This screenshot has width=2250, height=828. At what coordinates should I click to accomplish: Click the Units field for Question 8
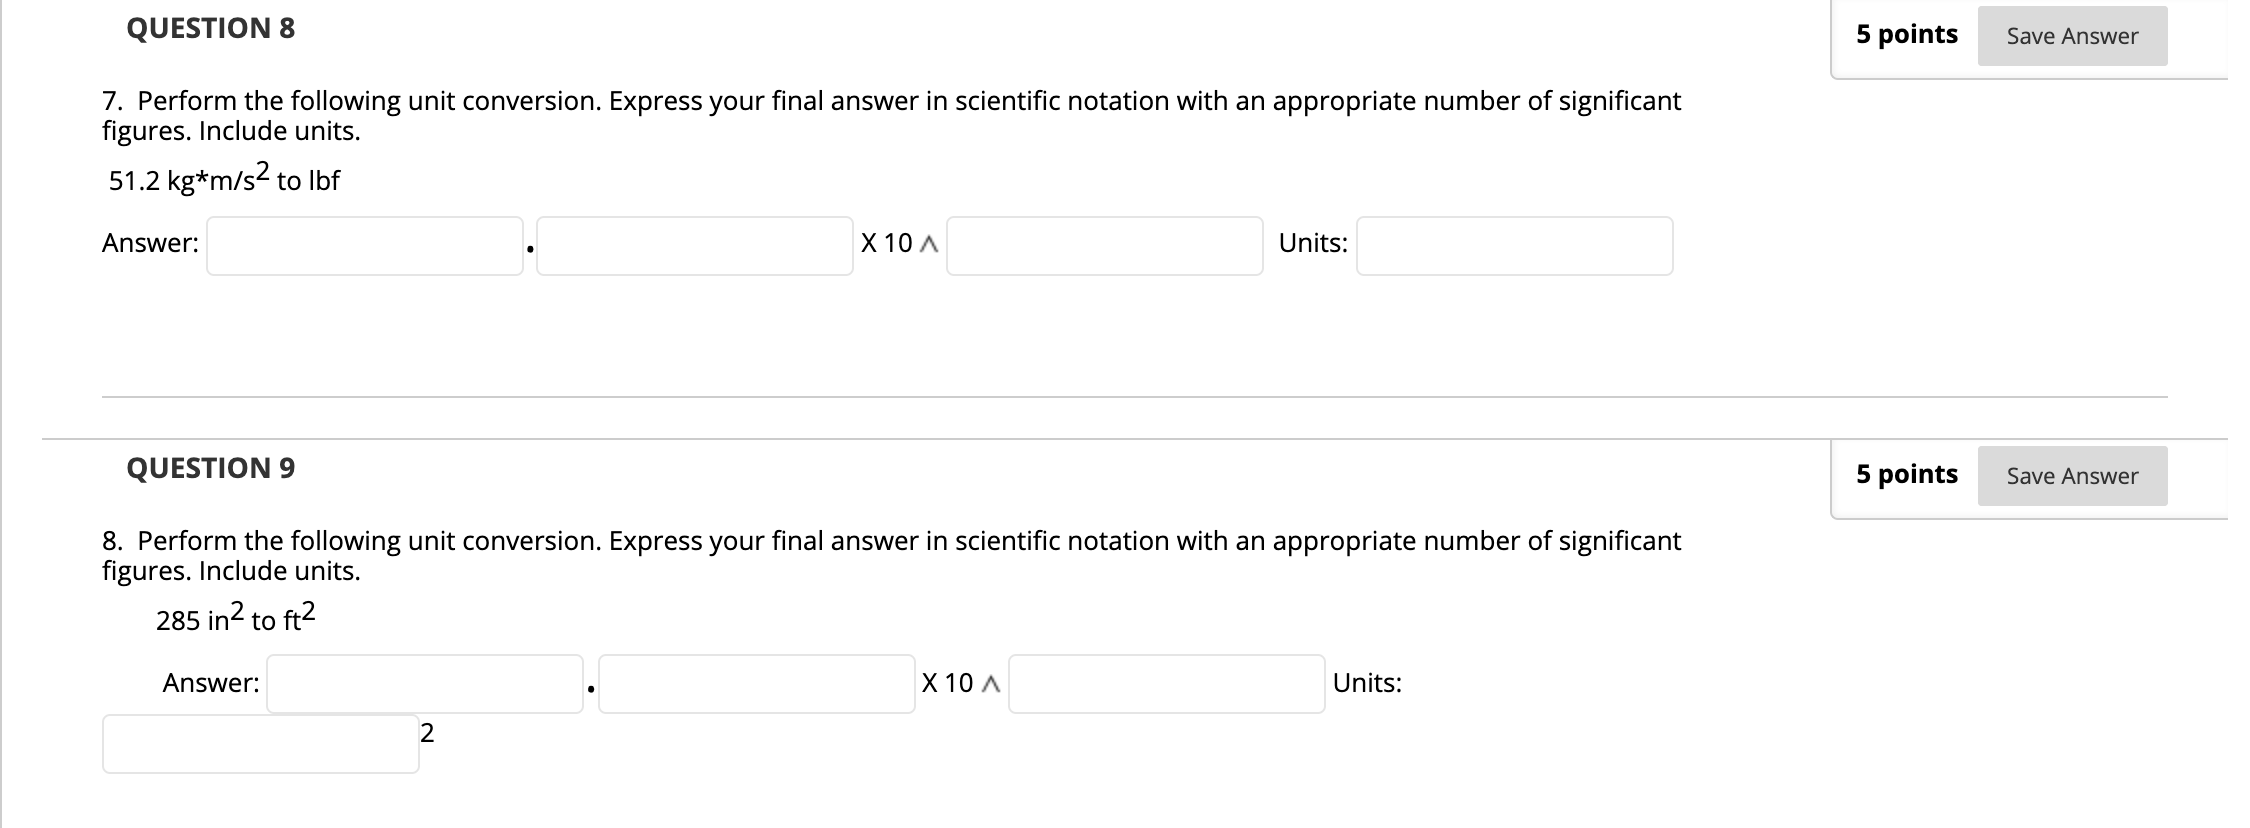click(x=1514, y=245)
